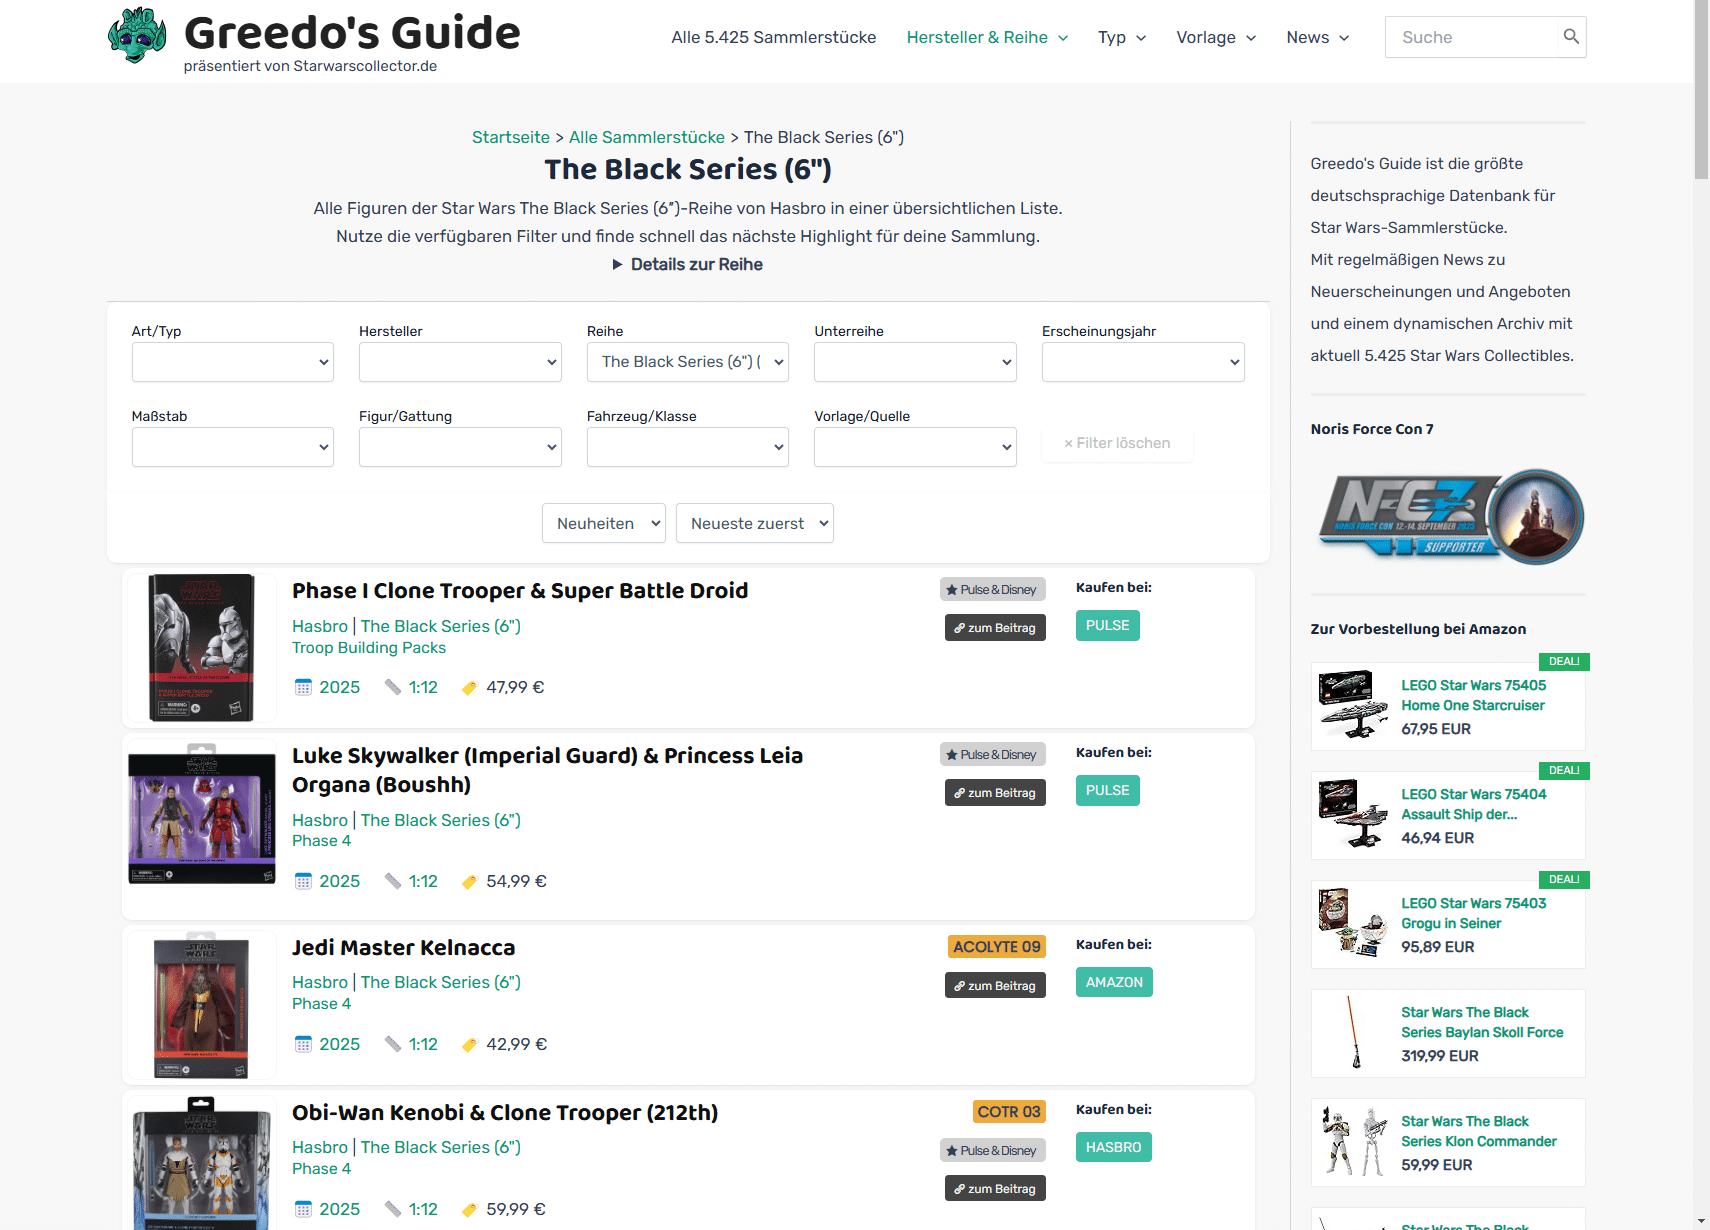Open the Art/Typ filter dropdown
The width and height of the screenshot is (1710, 1230).
[x=232, y=362]
